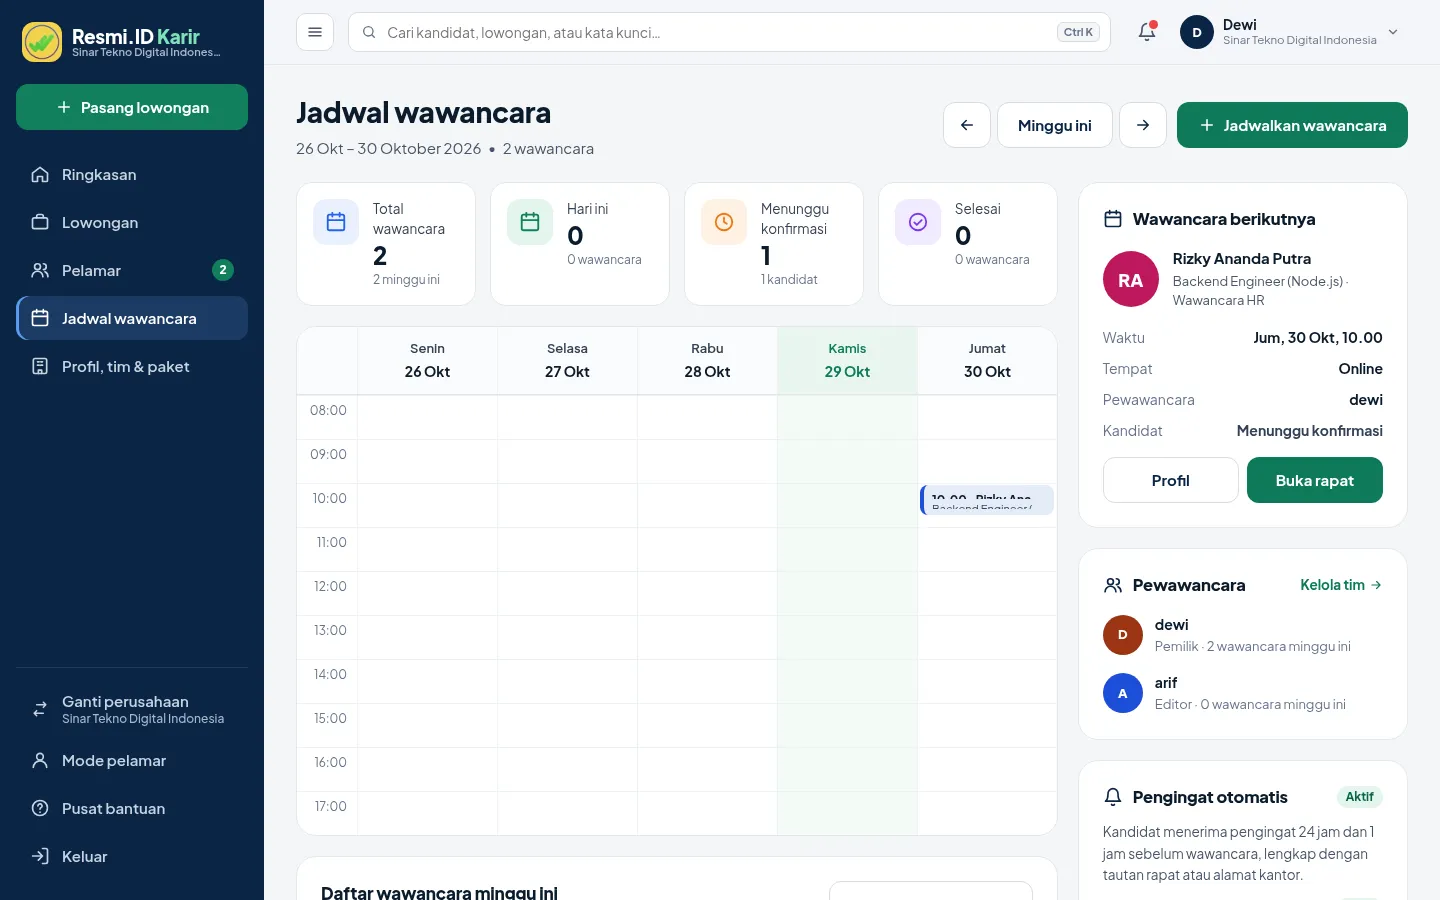
Task: Click the Menunggu konfirmasi clock icon
Action: coord(724,222)
